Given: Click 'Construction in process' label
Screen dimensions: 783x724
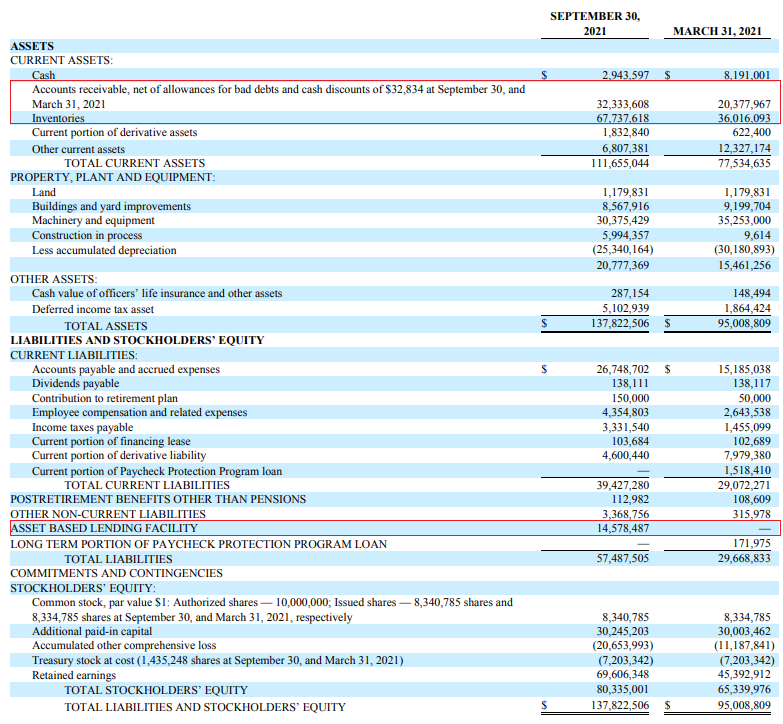Looking at the screenshot, I should (87, 235).
